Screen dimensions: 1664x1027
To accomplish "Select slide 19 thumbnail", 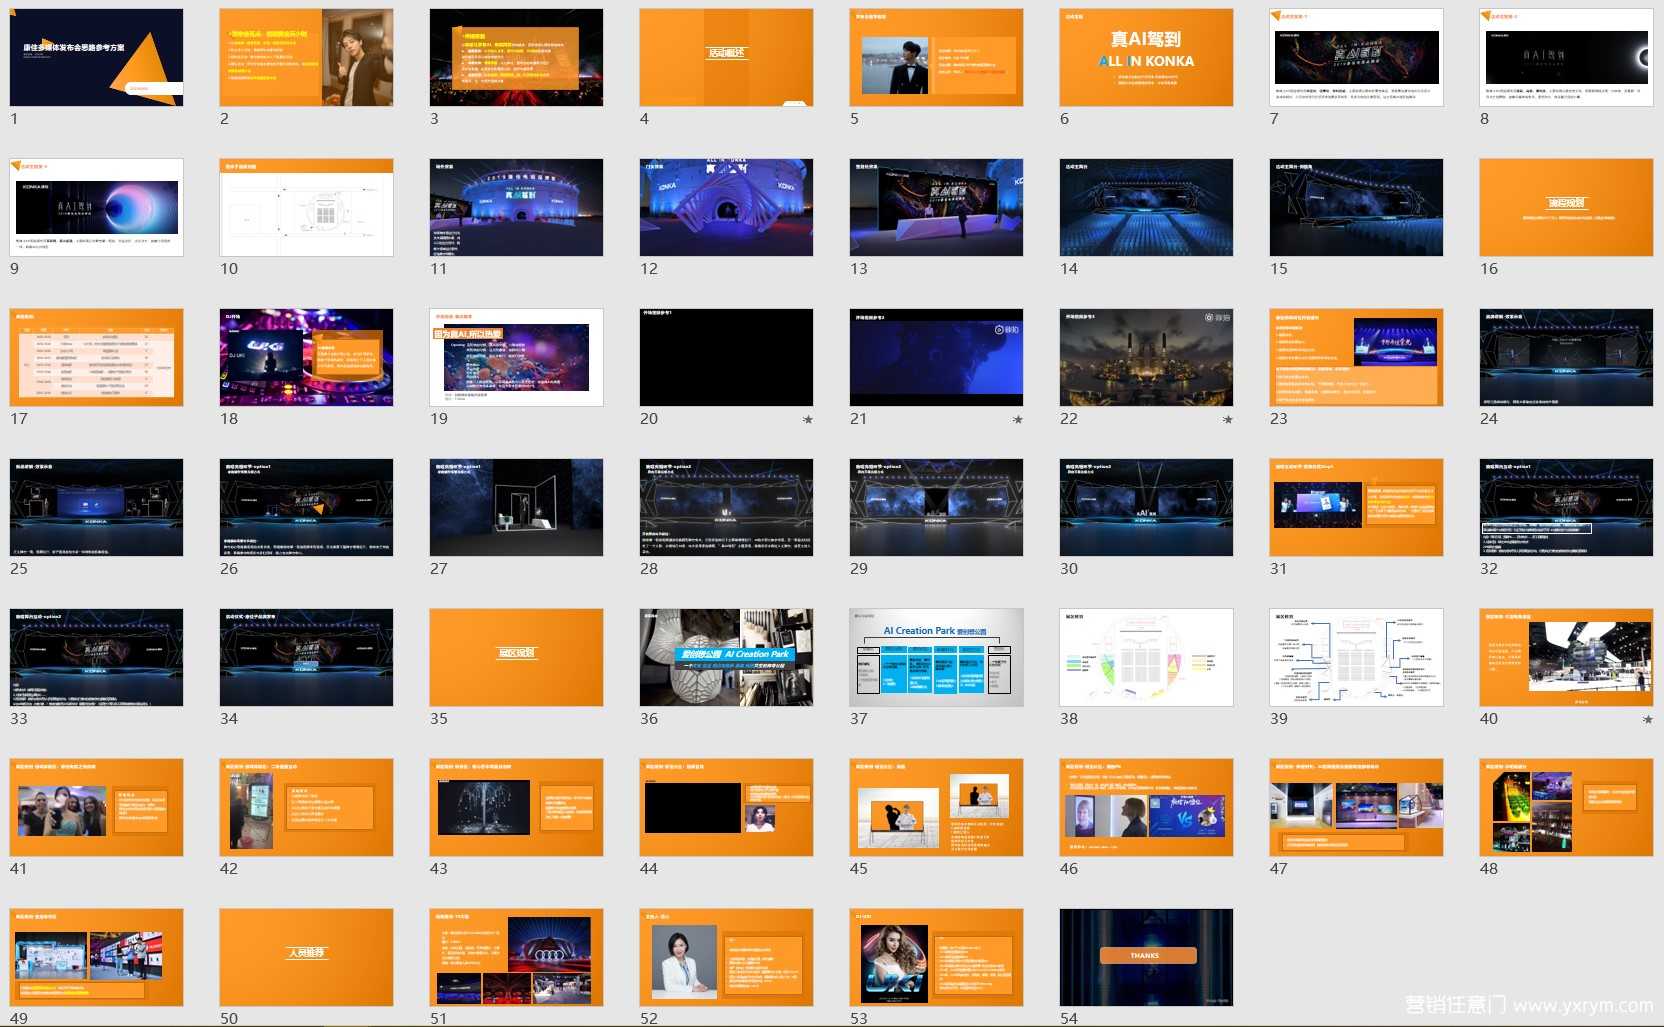I will coord(516,357).
